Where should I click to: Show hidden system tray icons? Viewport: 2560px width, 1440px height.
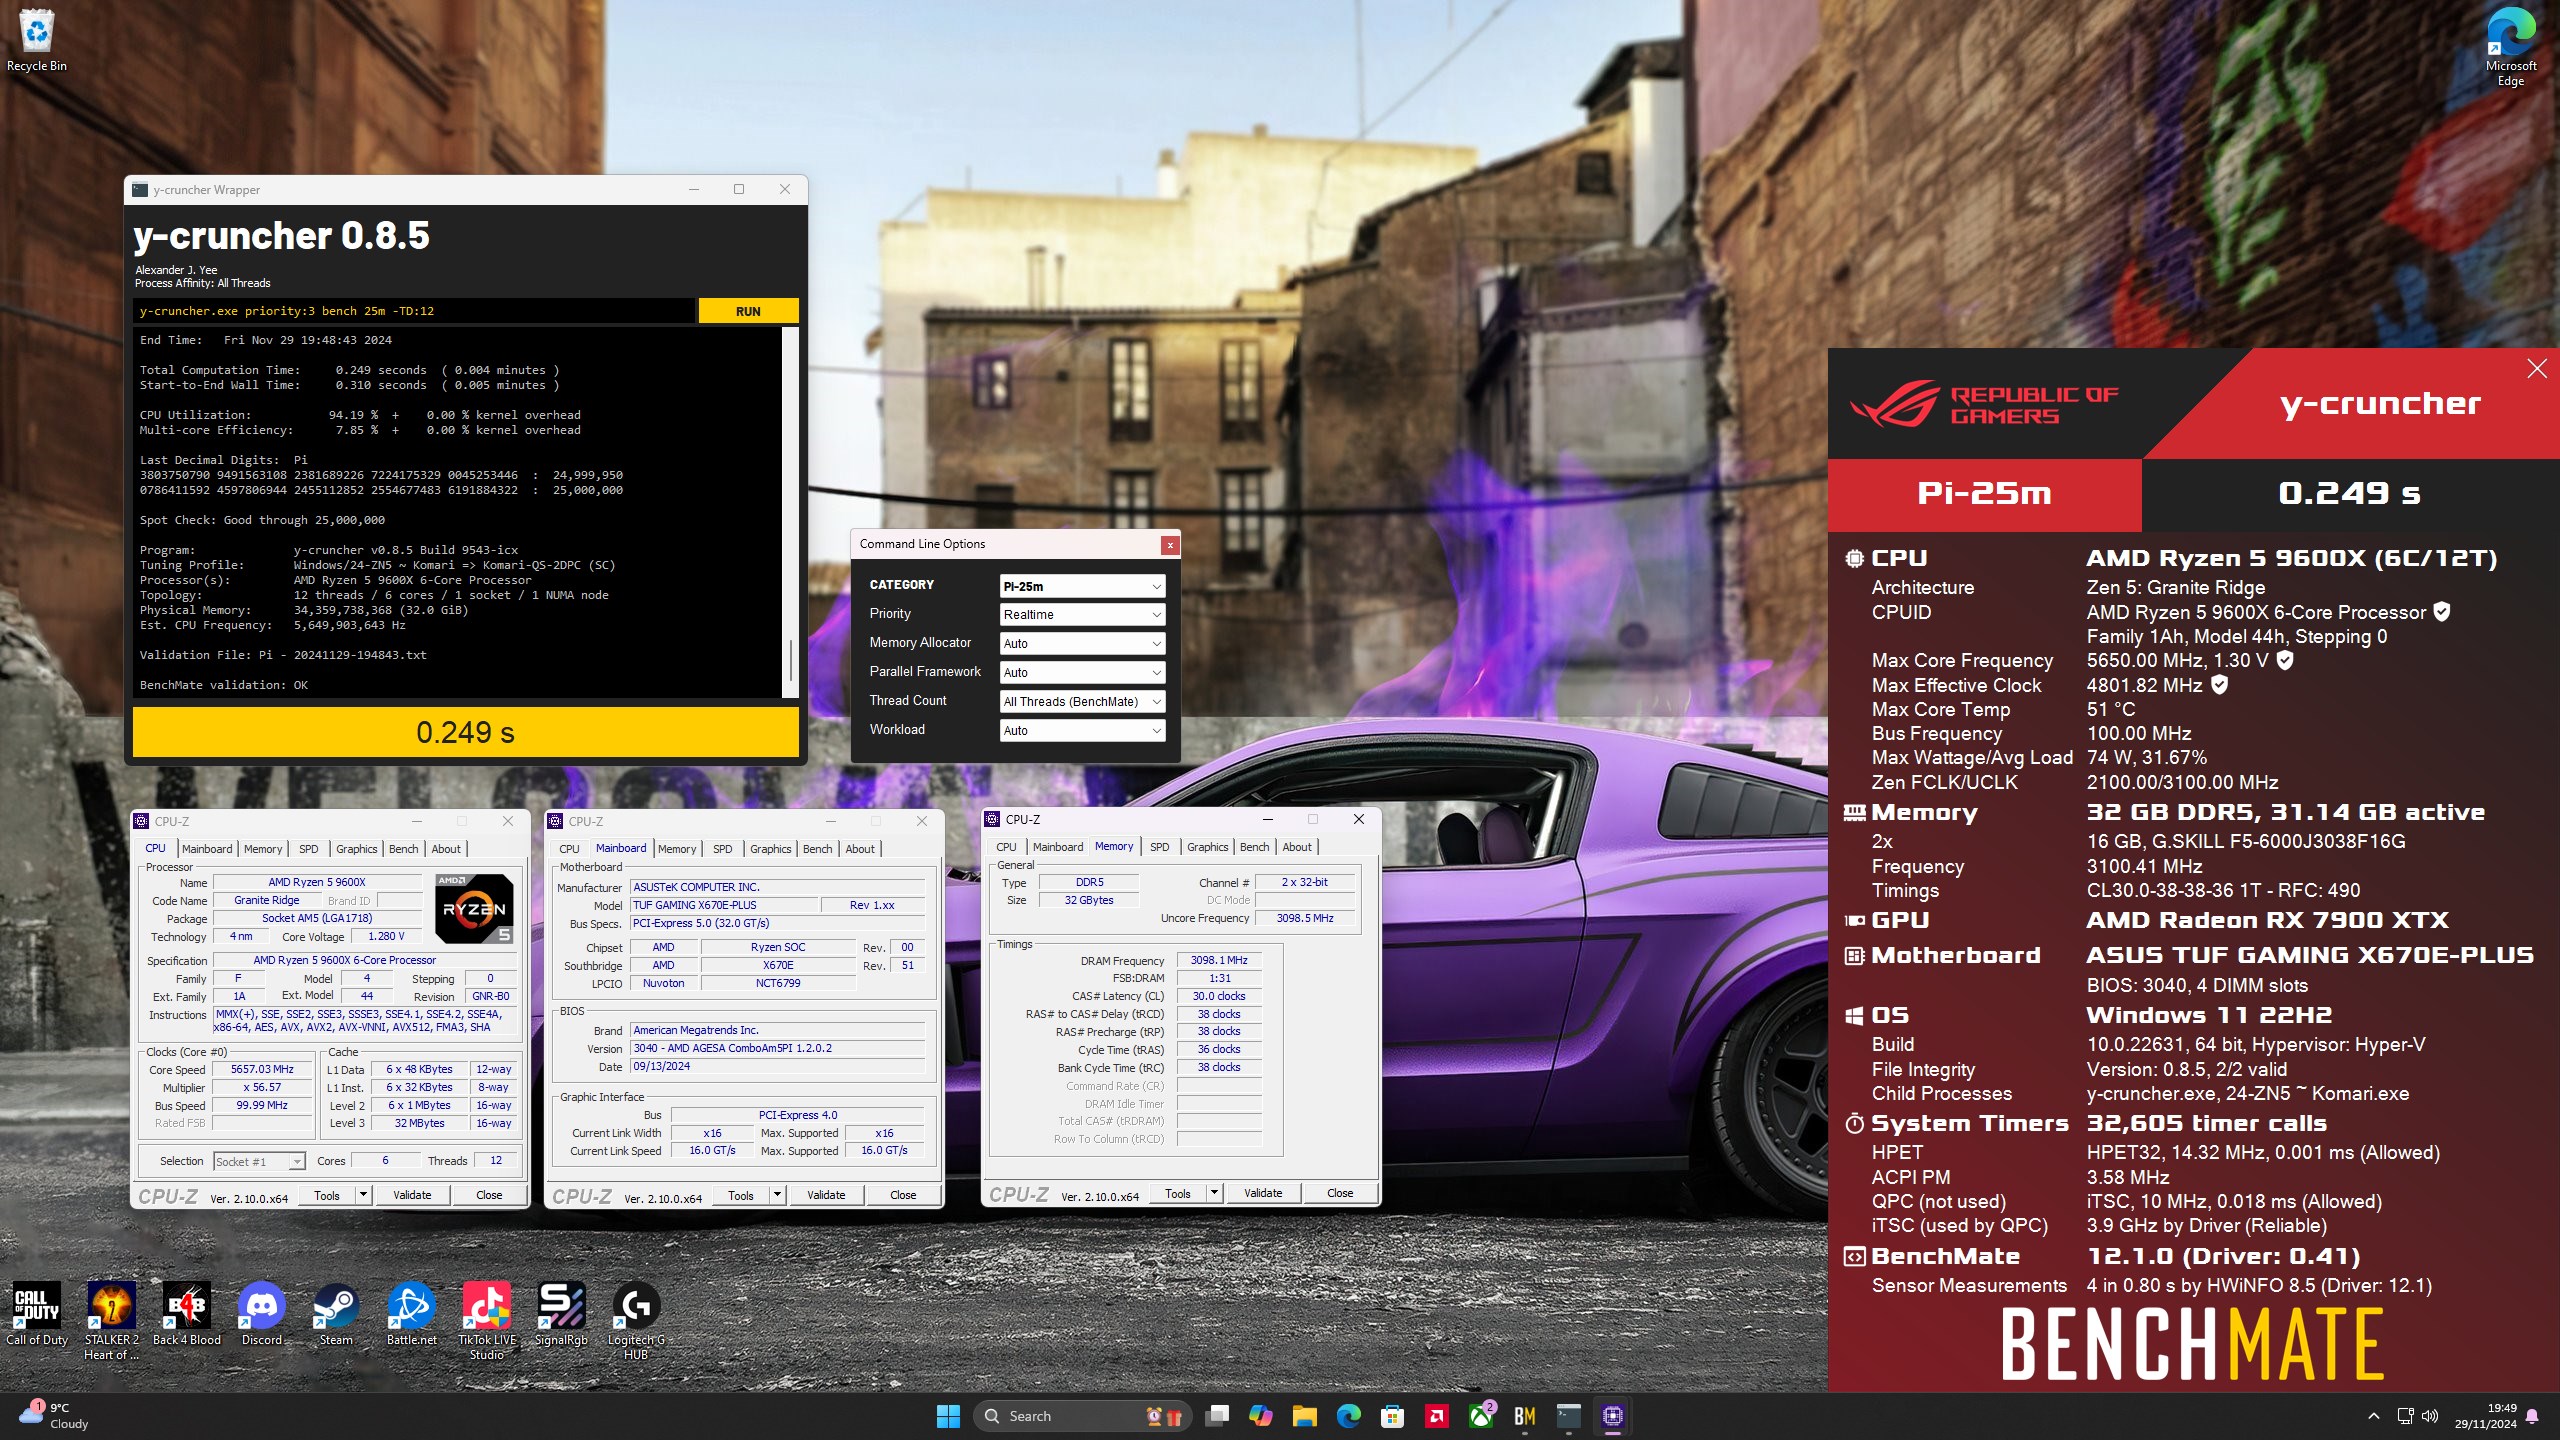pos(2374,1416)
